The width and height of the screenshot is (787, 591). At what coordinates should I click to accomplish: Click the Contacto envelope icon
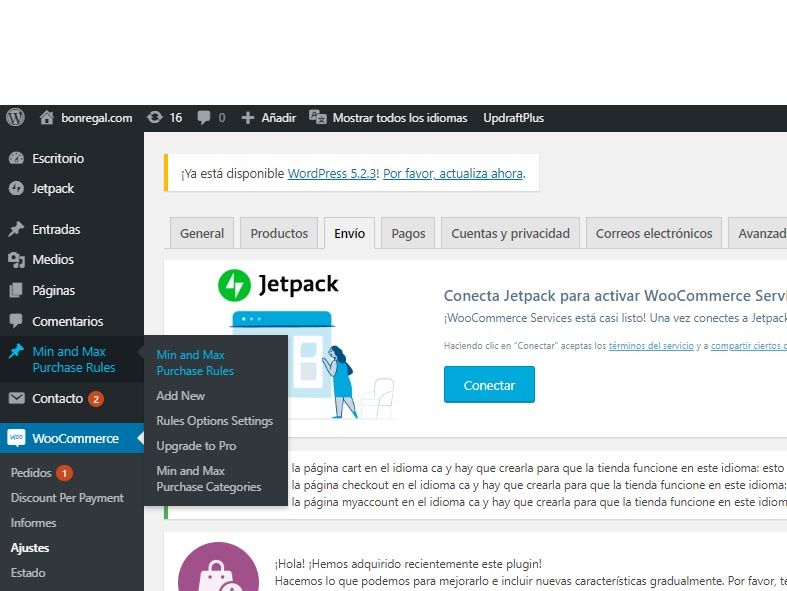[16, 398]
